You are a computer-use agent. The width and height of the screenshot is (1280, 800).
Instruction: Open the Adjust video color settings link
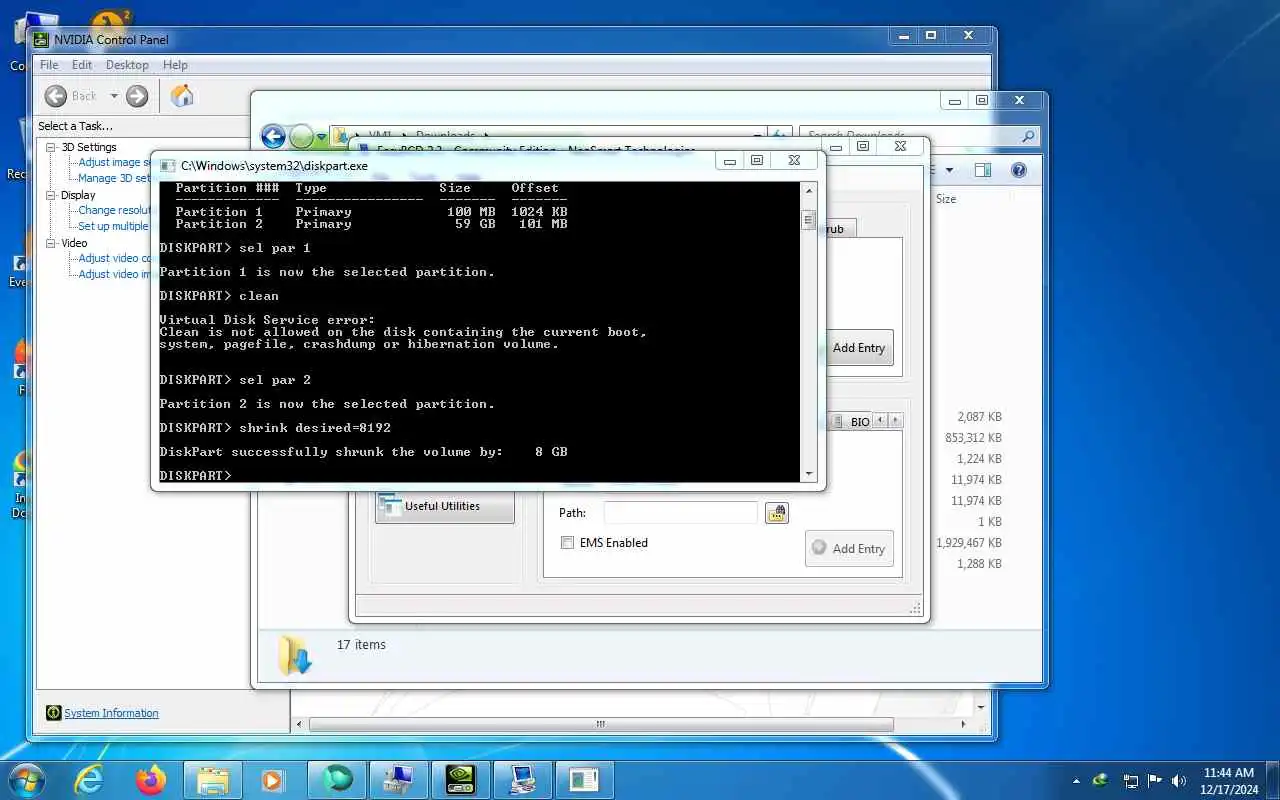click(x=114, y=258)
